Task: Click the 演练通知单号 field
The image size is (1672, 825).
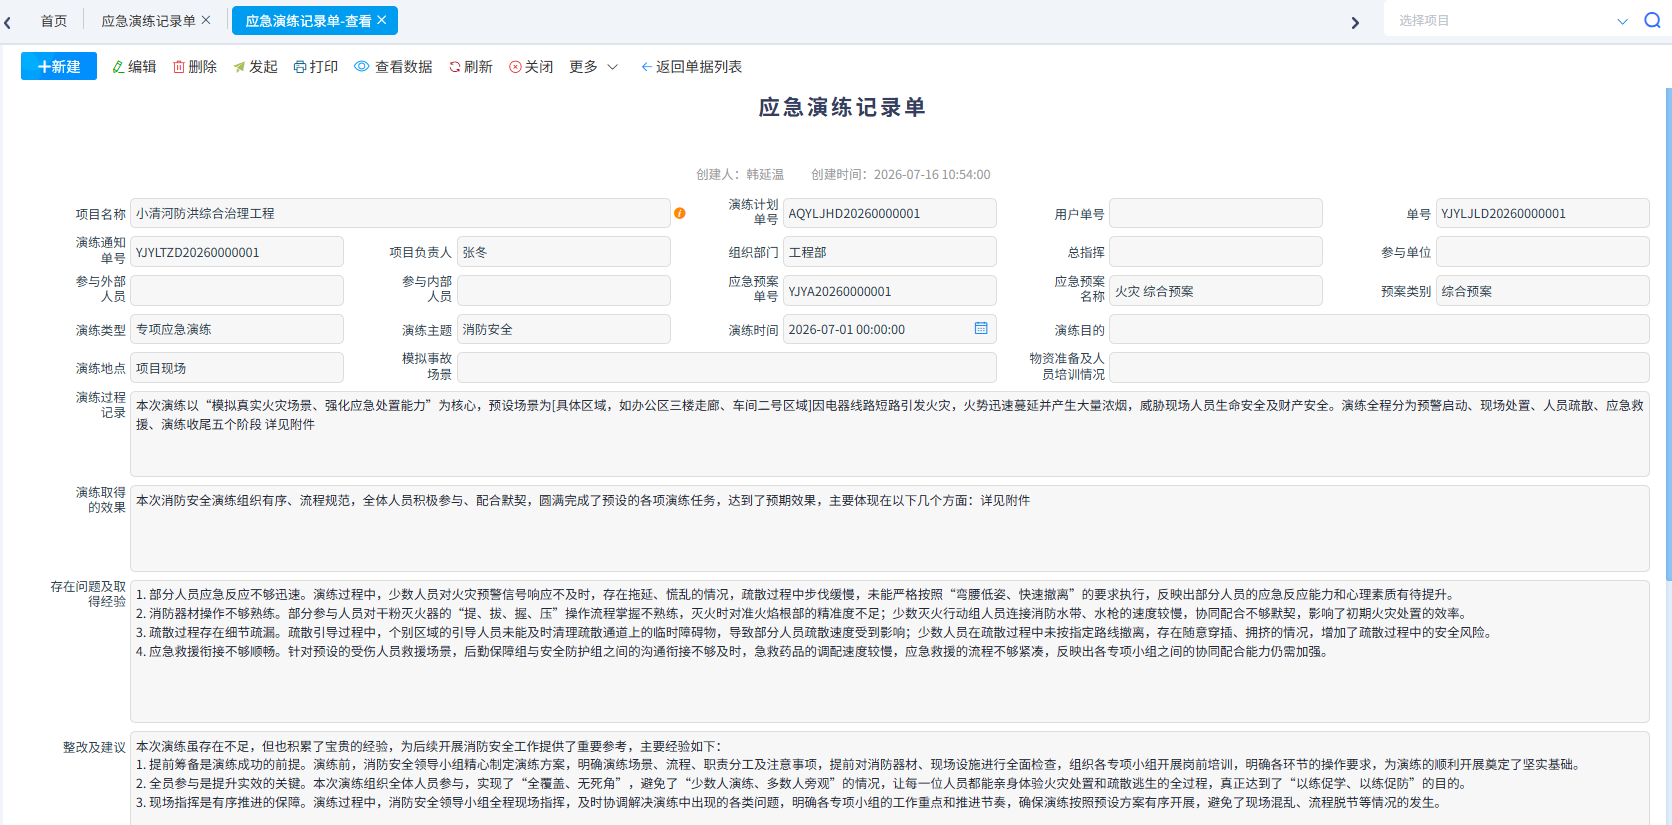Action: pyautogui.click(x=237, y=252)
